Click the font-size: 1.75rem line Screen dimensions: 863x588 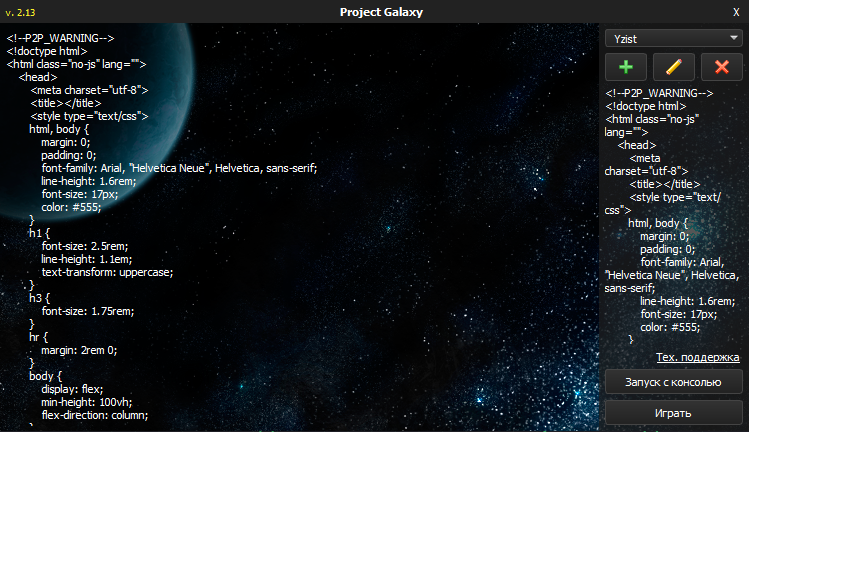[x=87, y=311]
